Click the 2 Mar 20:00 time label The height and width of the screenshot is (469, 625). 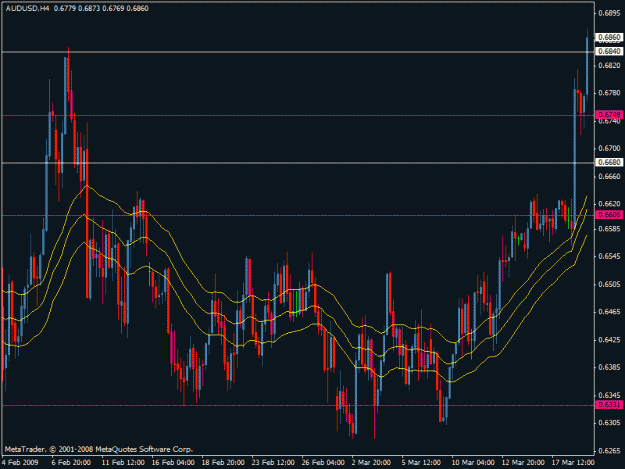coord(371,462)
